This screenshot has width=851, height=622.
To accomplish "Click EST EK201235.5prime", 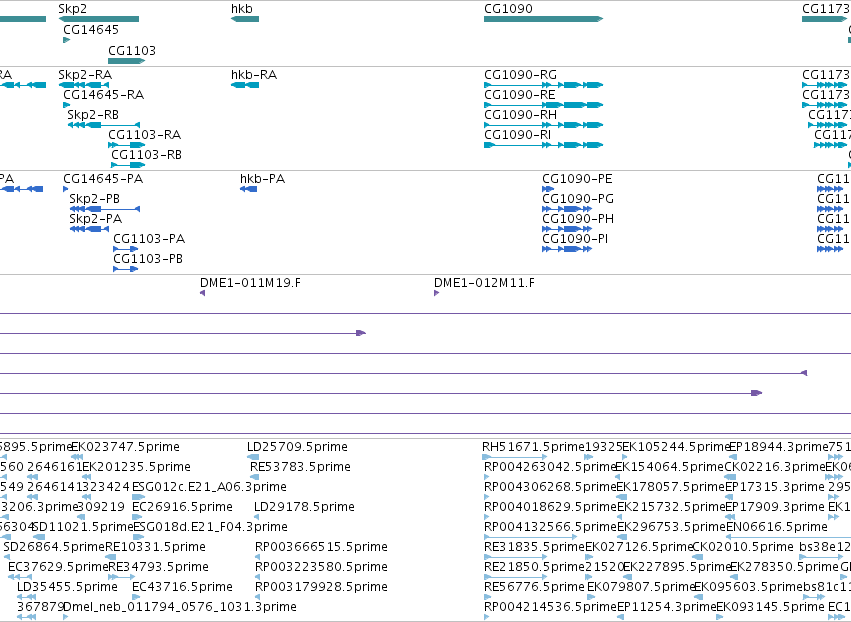I will coord(136,467).
